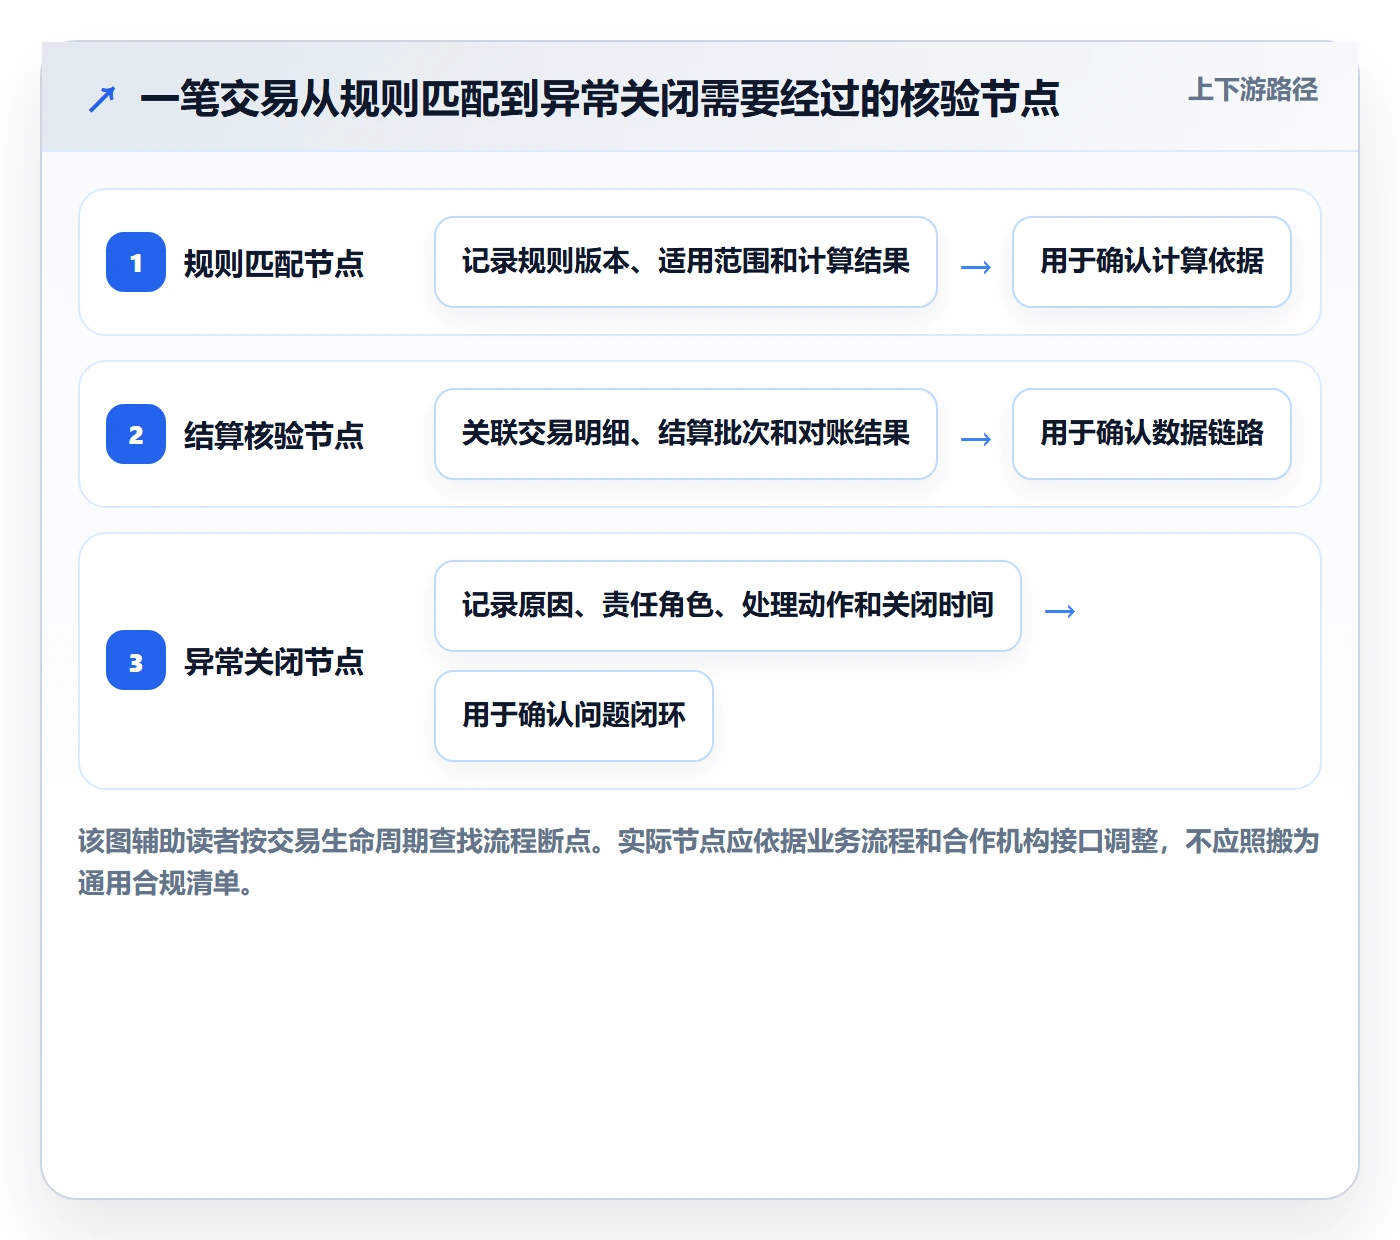Open the 用于确认计算依据 box
The image size is (1400, 1240).
click(x=1152, y=262)
